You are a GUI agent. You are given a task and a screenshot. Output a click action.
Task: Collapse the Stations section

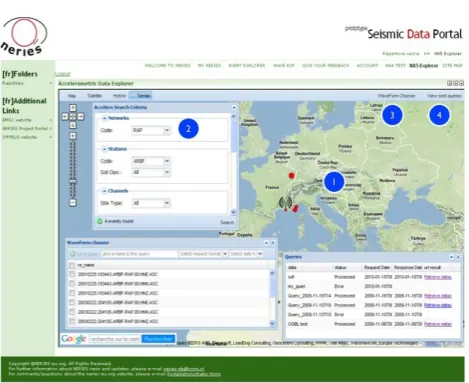pos(104,149)
